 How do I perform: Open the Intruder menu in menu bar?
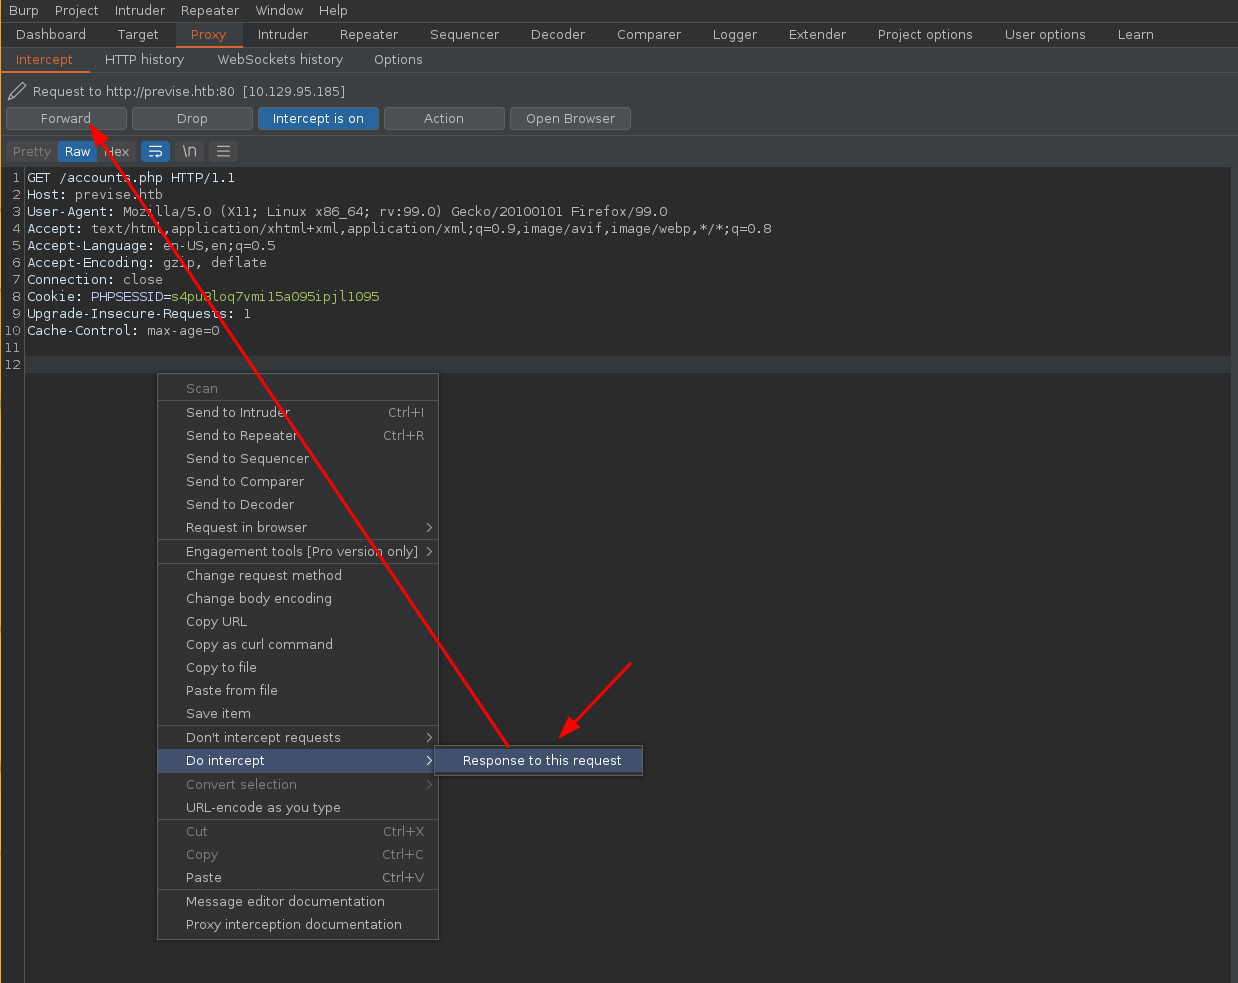coord(140,11)
